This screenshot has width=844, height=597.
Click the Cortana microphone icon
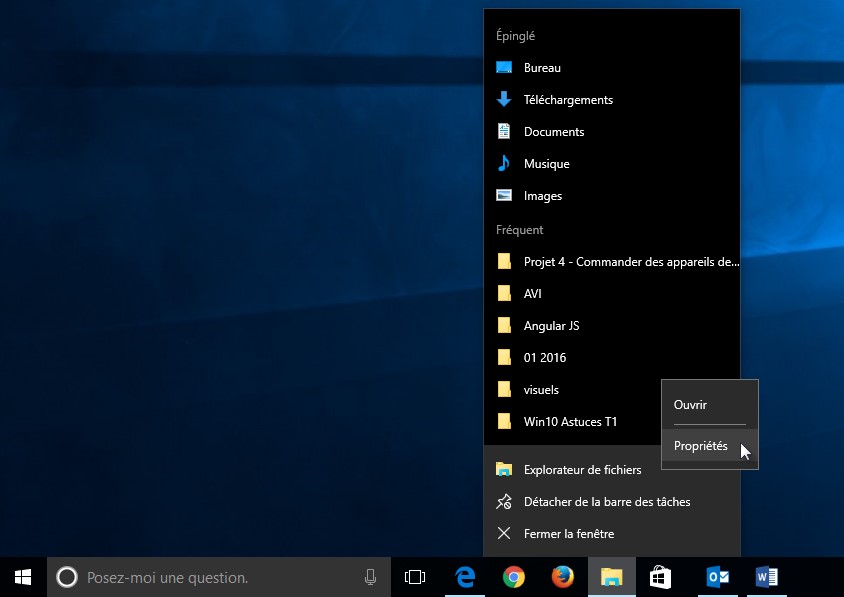coord(370,577)
